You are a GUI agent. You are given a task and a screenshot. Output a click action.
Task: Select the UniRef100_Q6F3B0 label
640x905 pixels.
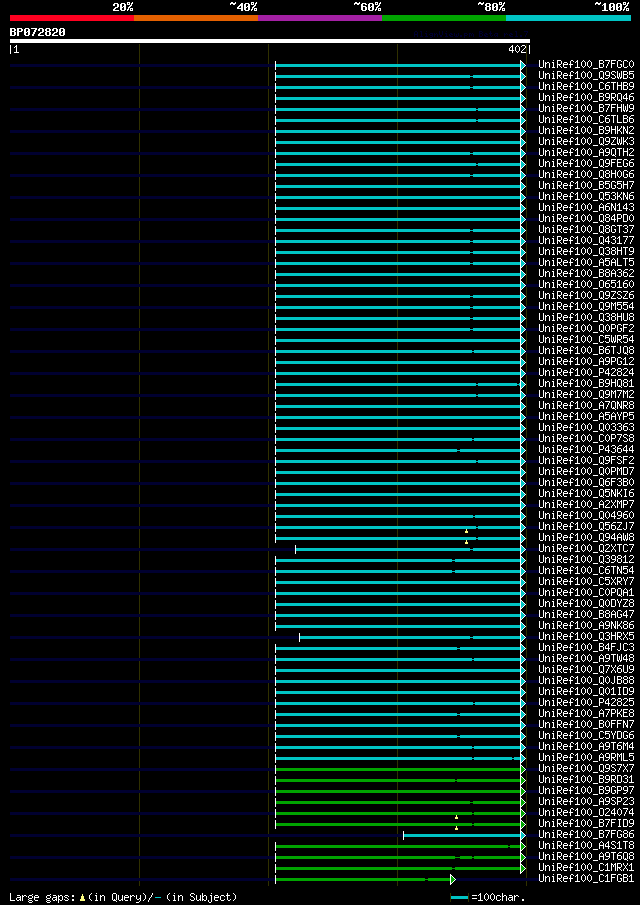coord(586,482)
